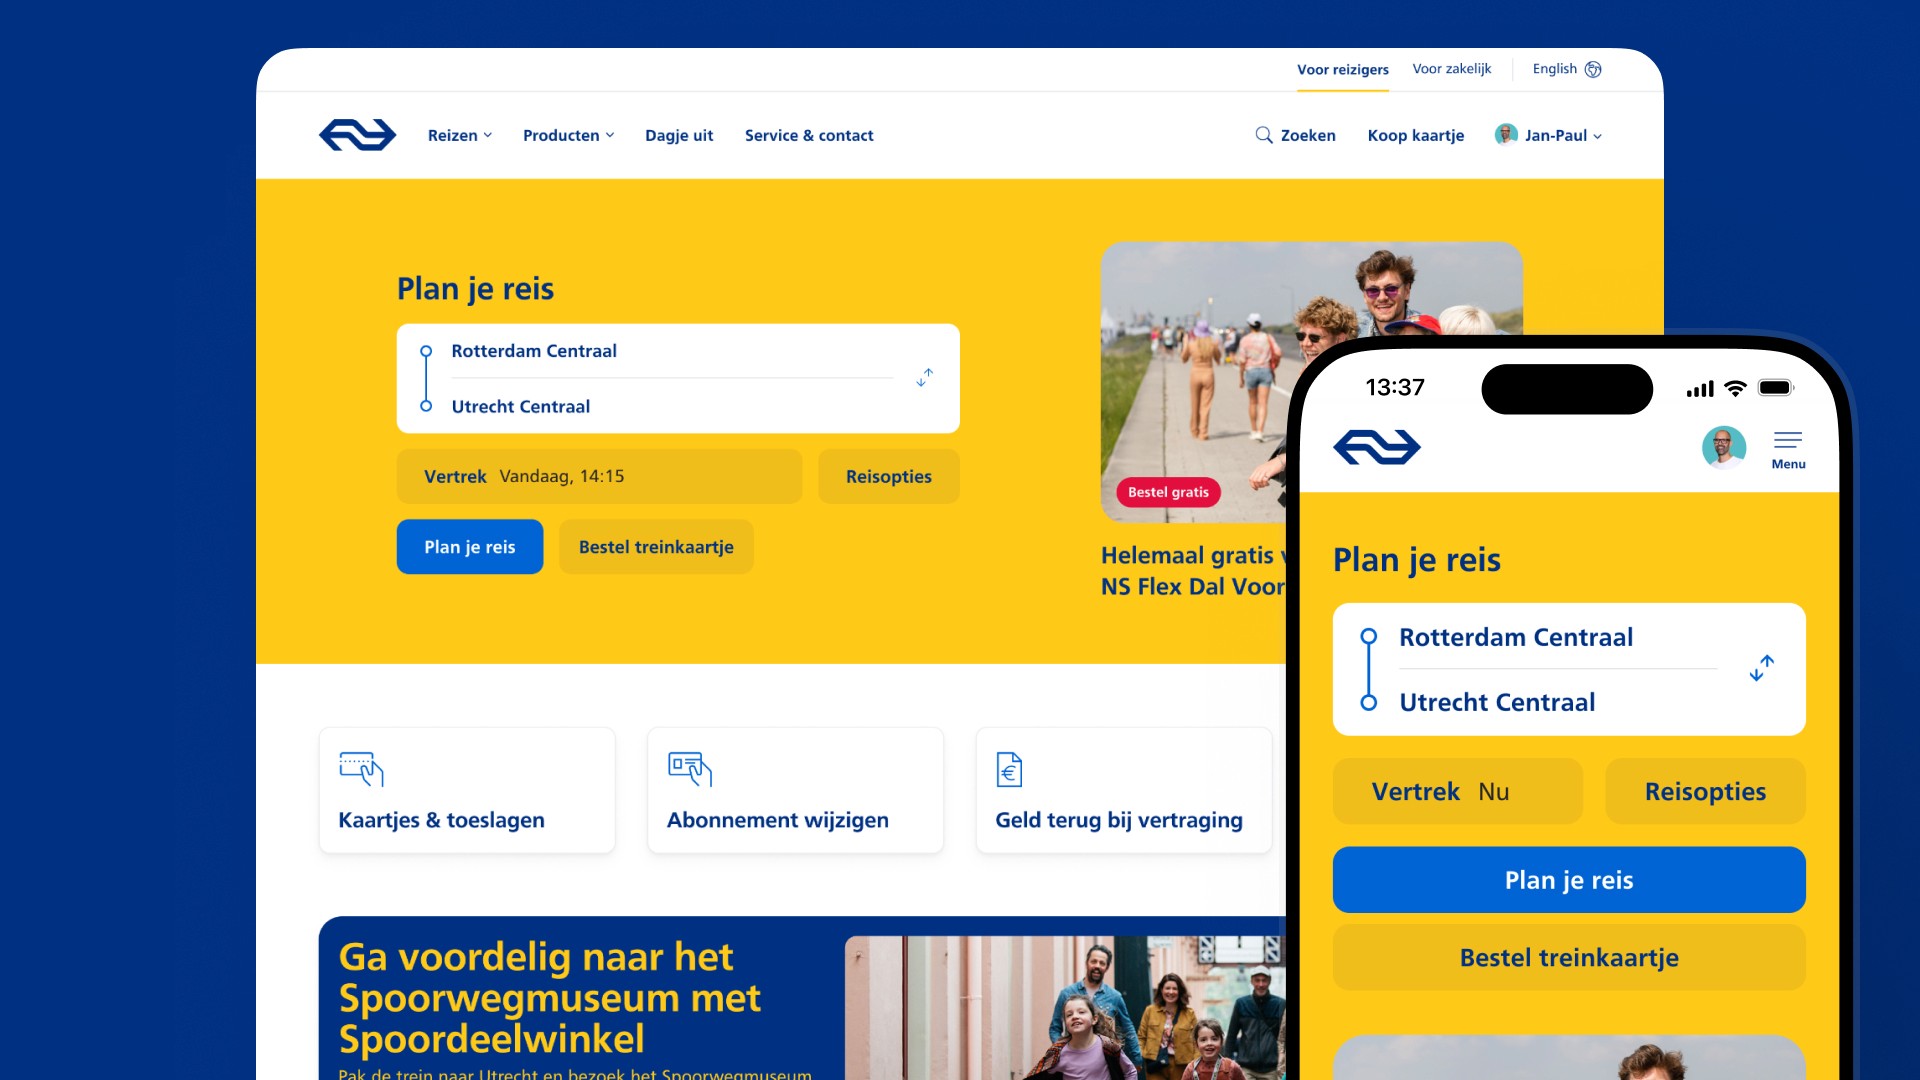Tap Bestel treinkaartje on the mobile screen

1569,957
